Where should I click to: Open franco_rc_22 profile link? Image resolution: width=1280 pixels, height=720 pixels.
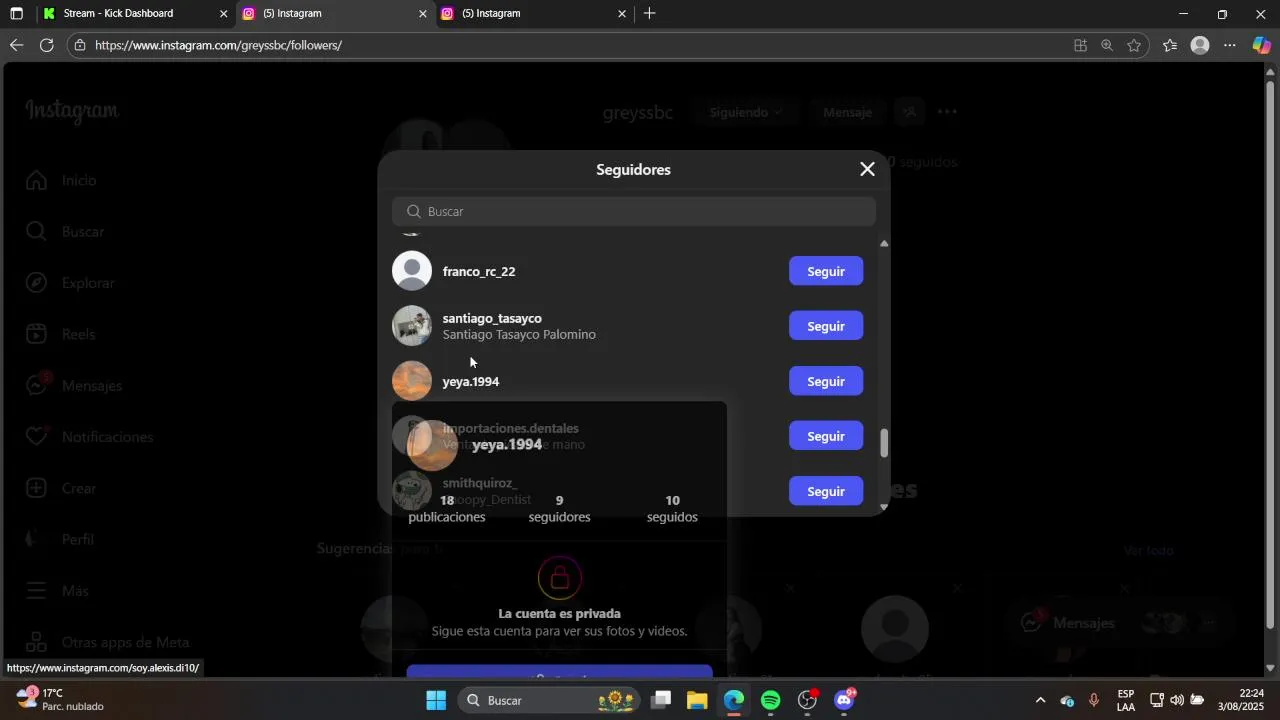click(479, 271)
